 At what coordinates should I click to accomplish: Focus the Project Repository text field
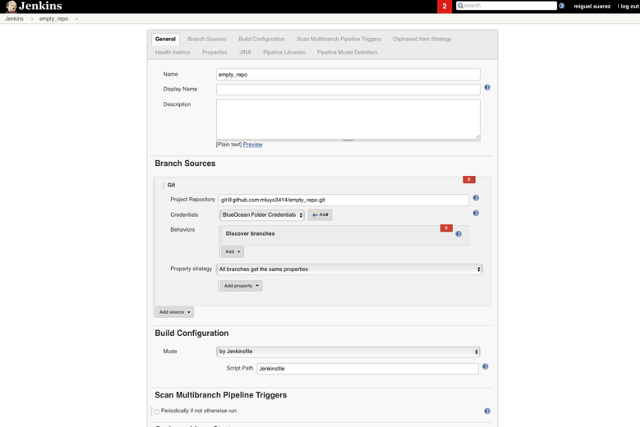pos(343,199)
